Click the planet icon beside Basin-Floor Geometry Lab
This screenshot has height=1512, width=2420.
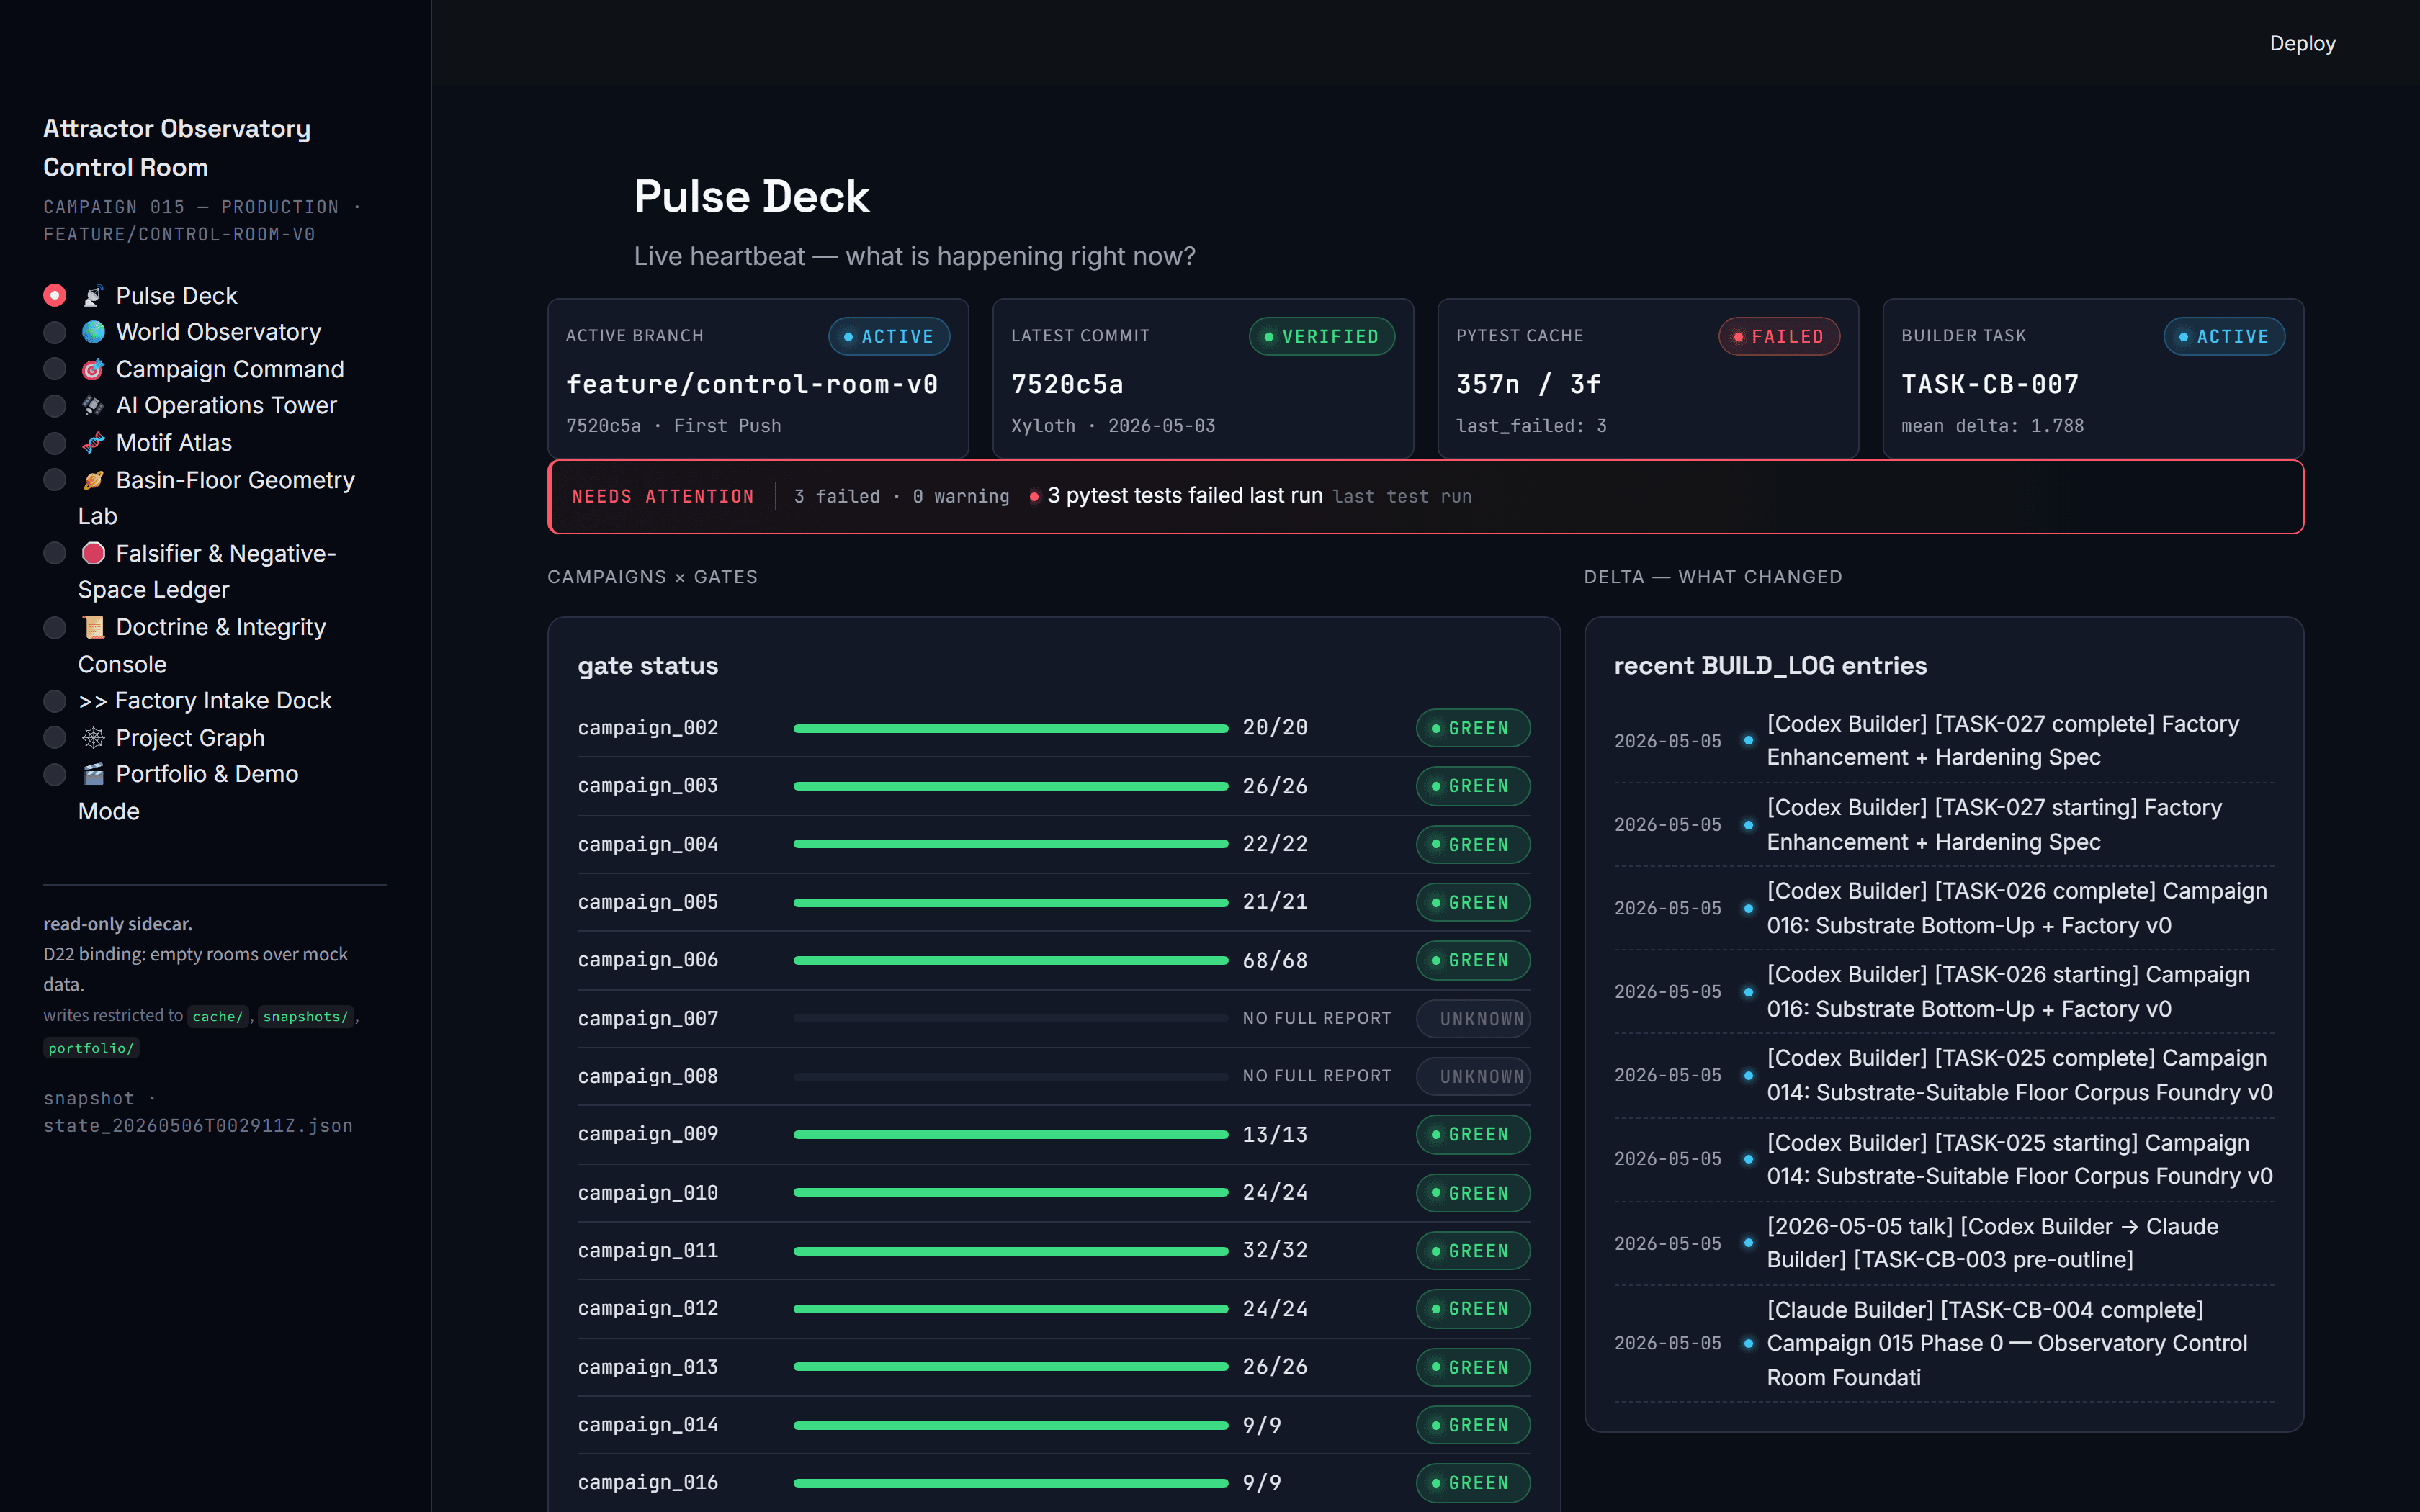click(x=93, y=480)
